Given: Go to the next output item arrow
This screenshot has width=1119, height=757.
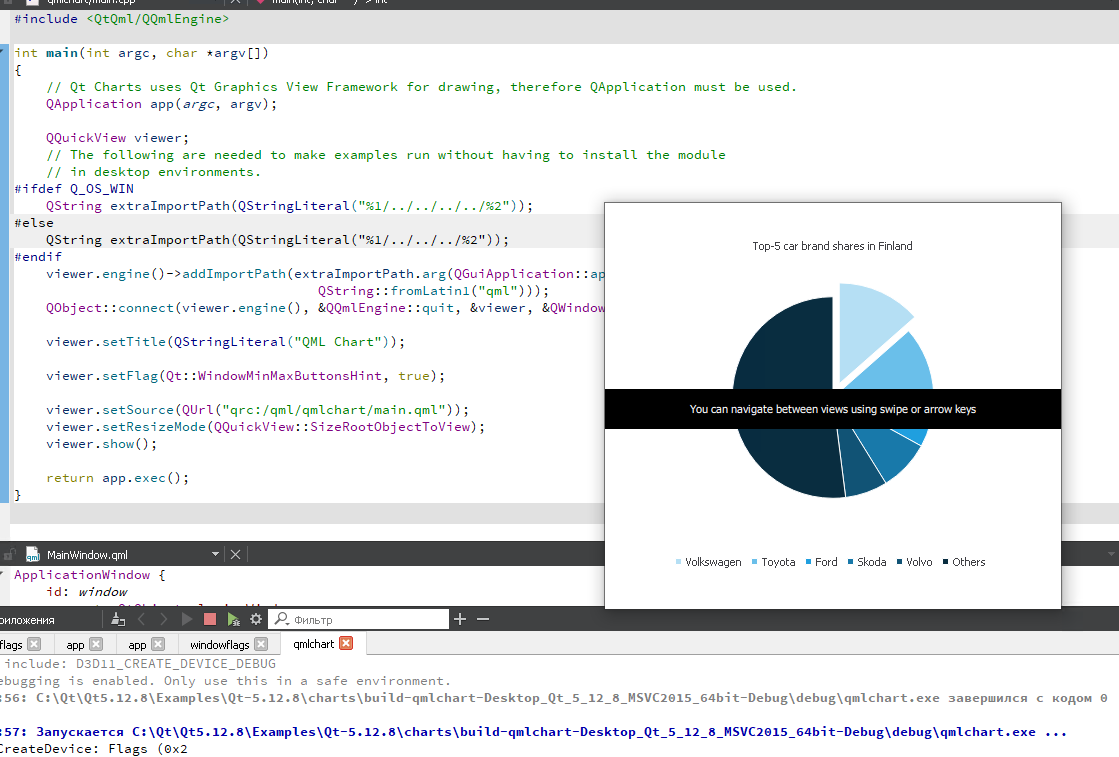Looking at the screenshot, I should 163,619.
